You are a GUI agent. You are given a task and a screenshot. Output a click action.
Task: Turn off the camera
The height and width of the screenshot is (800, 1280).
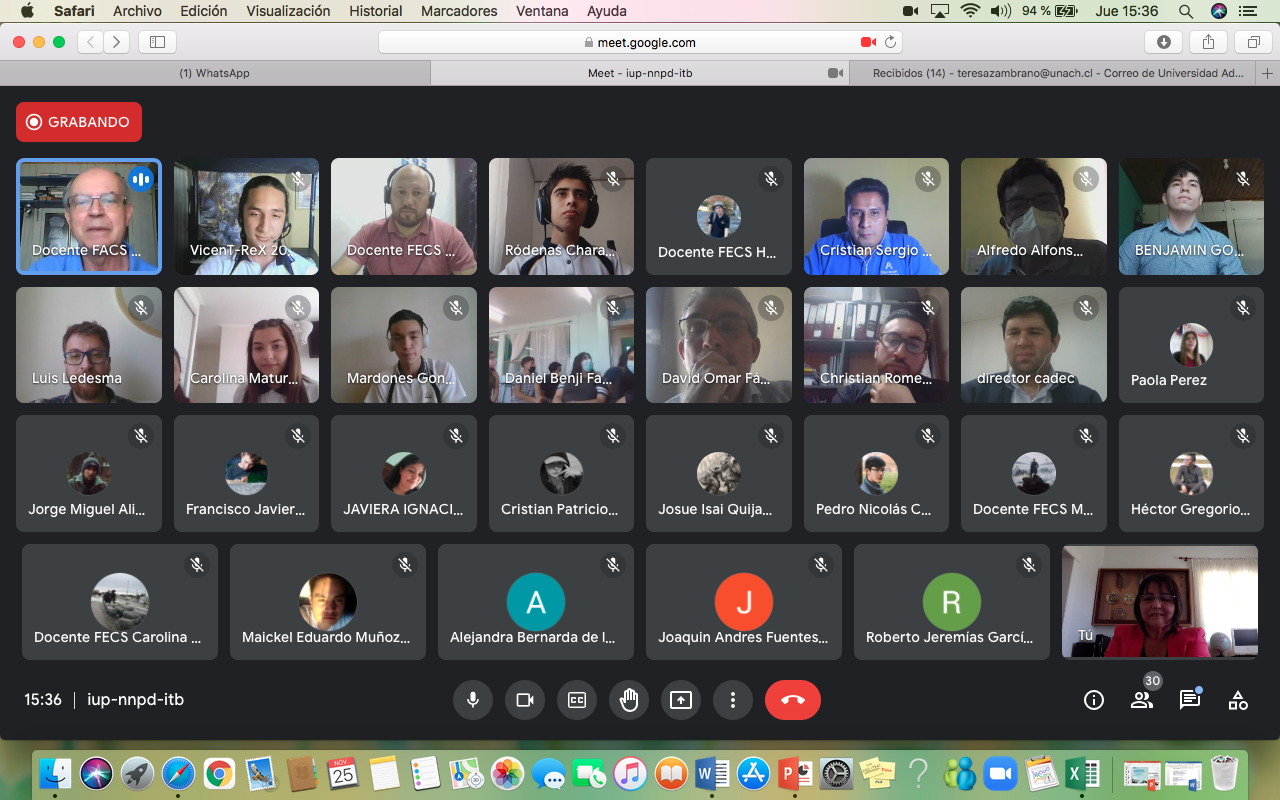click(524, 700)
